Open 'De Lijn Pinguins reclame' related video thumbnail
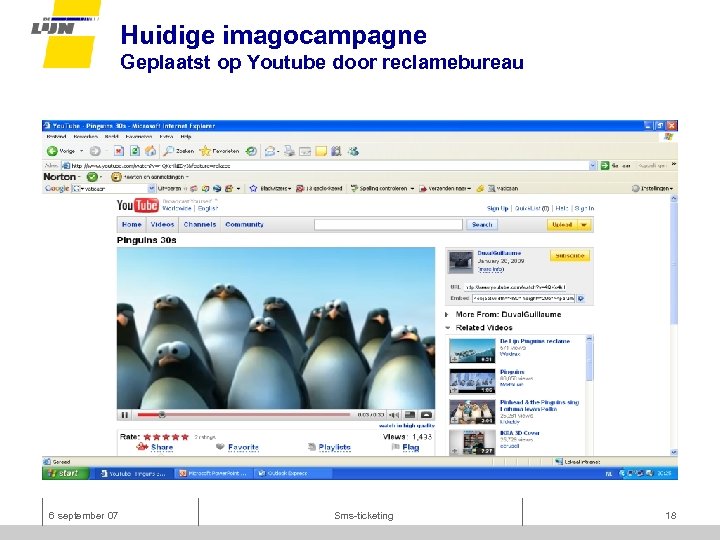The image size is (720, 540). (x=472, y=351)
